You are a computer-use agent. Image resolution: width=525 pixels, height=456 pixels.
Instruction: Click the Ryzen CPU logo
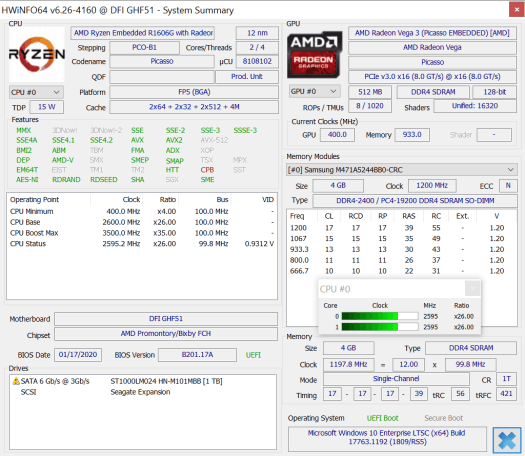(37, 54)
